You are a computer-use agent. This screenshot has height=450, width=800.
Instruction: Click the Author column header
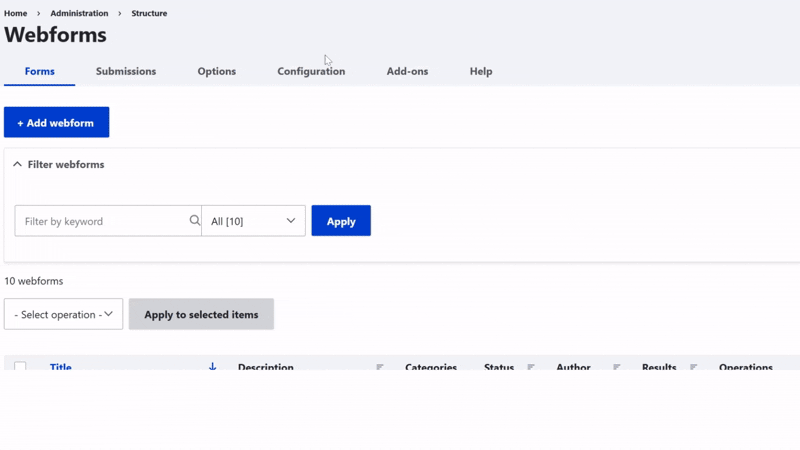(x=573, y=366)
